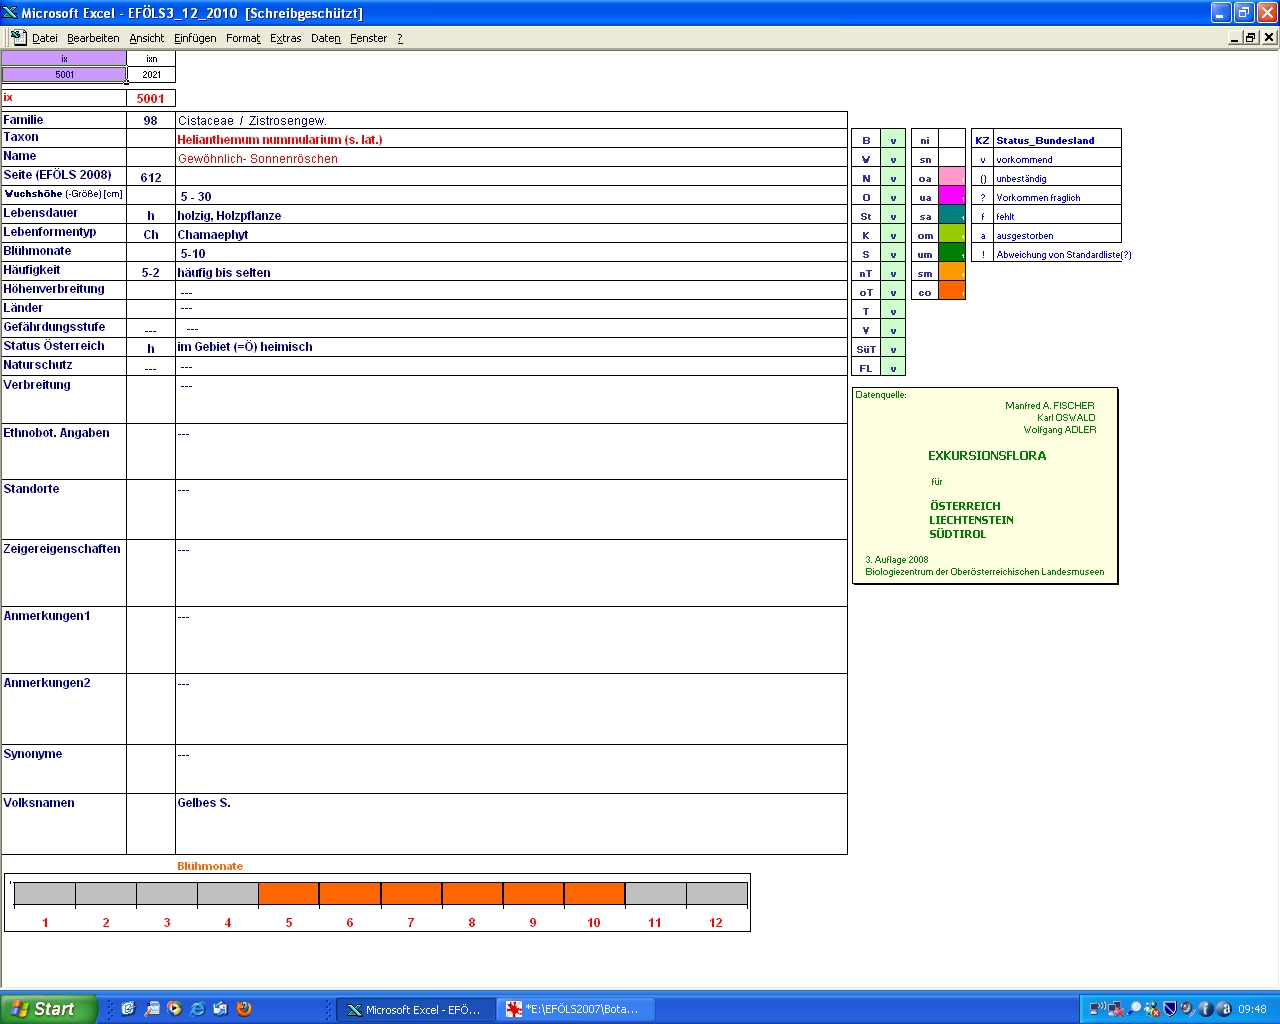
Task: Select the green status cell for St
Action: point(893,216)
